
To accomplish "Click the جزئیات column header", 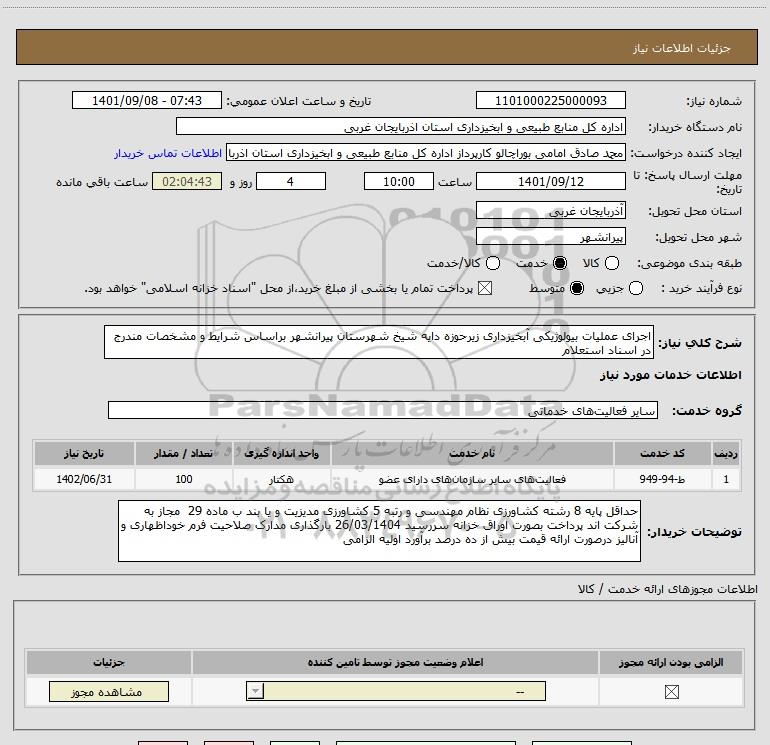I will (109, 662).
